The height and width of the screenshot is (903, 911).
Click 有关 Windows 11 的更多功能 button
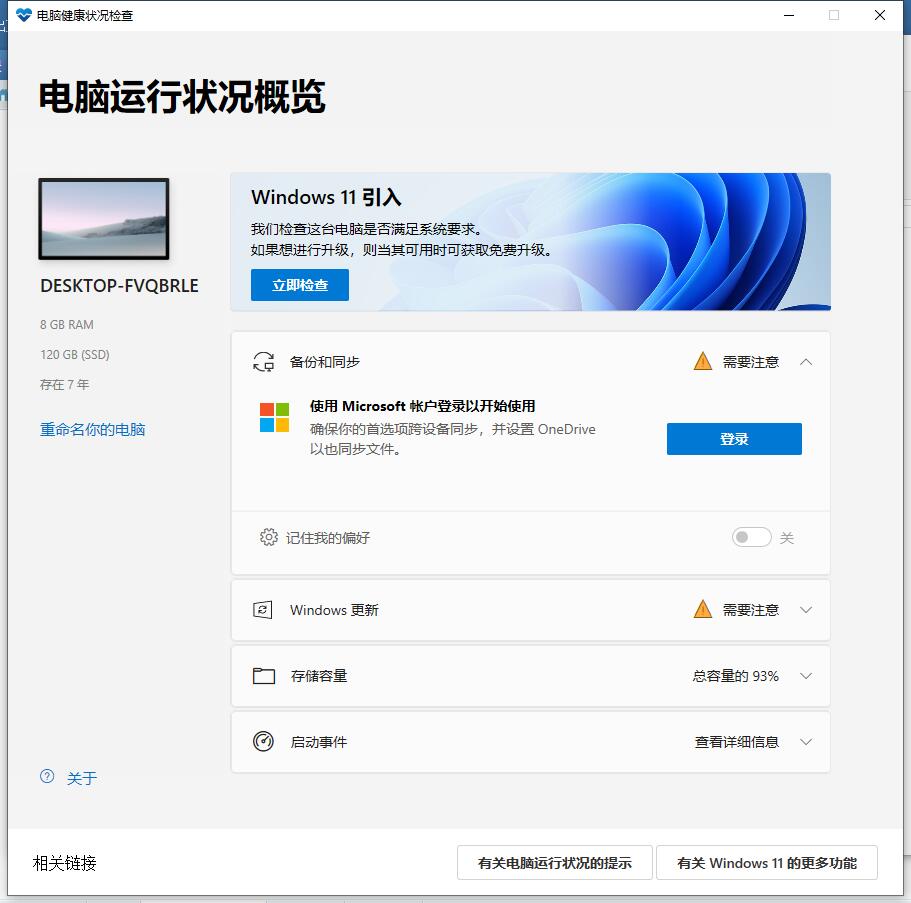(766, 863)
